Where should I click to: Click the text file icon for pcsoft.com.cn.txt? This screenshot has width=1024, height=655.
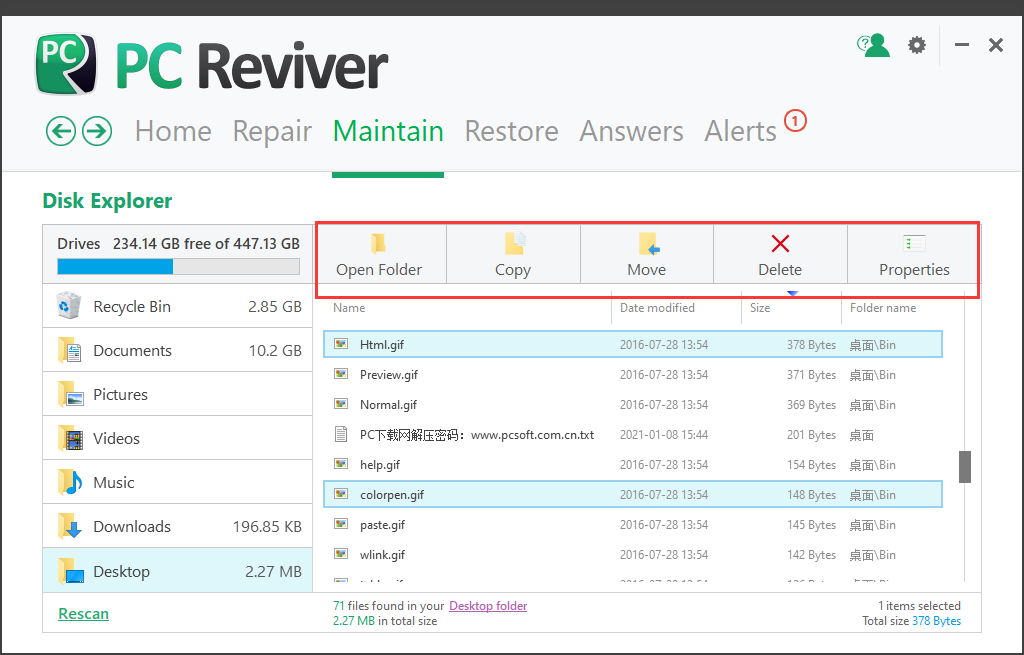[x=340, y=434]
